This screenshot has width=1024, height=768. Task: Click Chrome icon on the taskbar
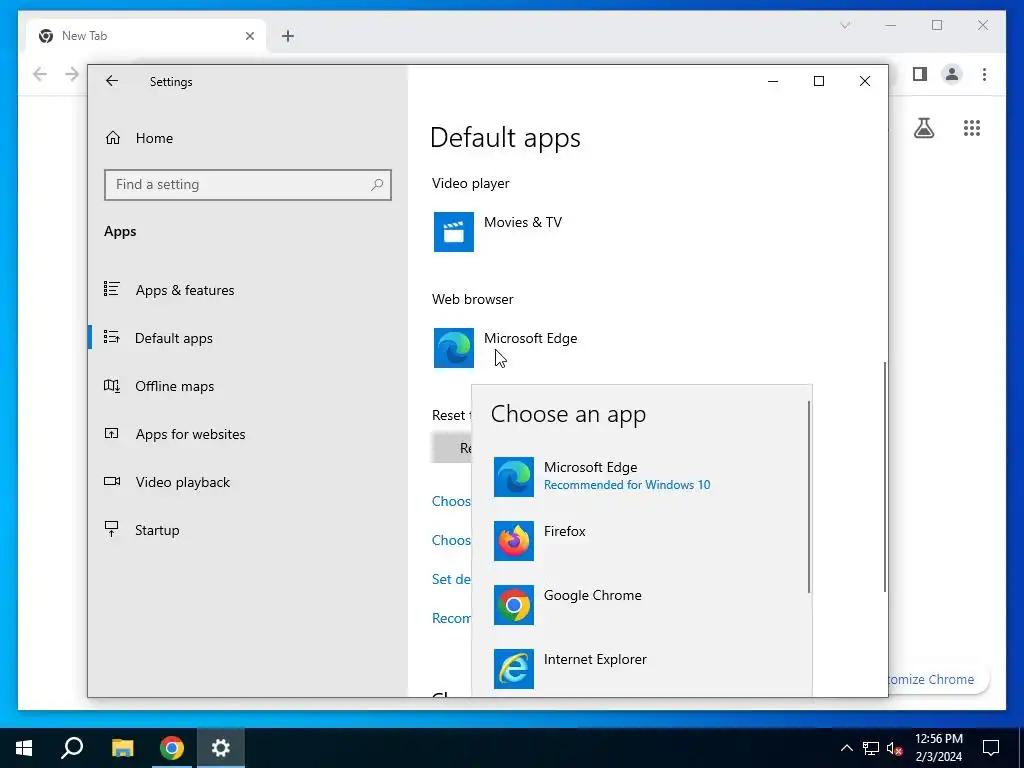coord(172,748)
